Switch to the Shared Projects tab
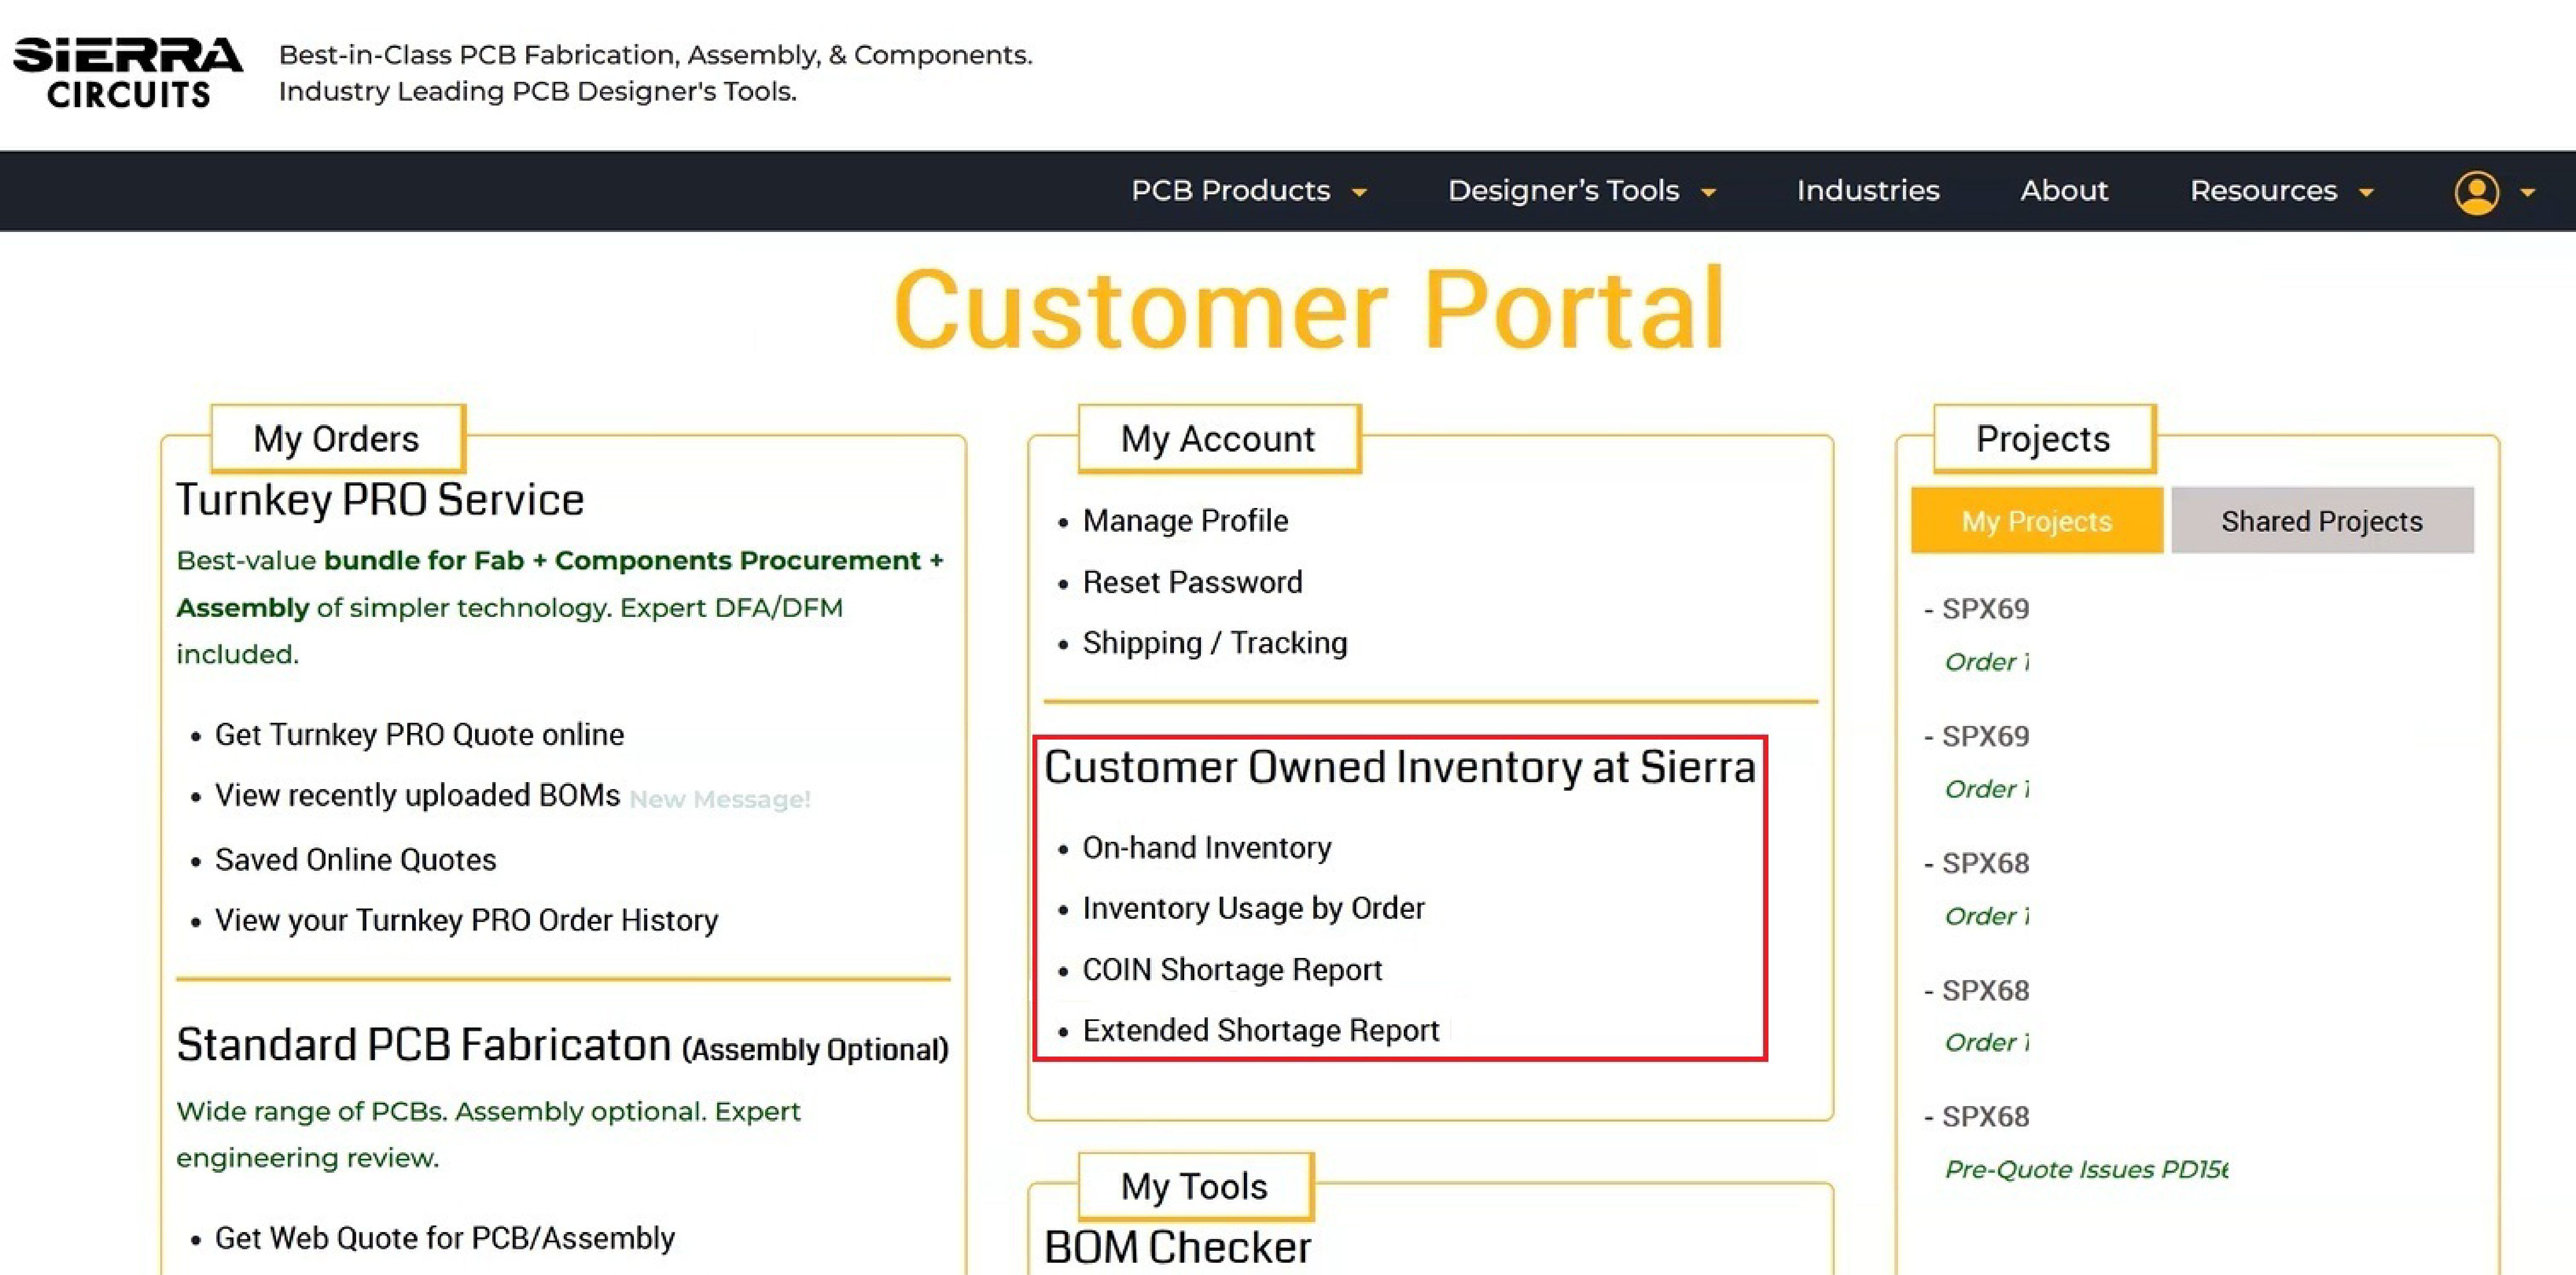This screenshot has width=2576, height=1275. (2322, 520)
